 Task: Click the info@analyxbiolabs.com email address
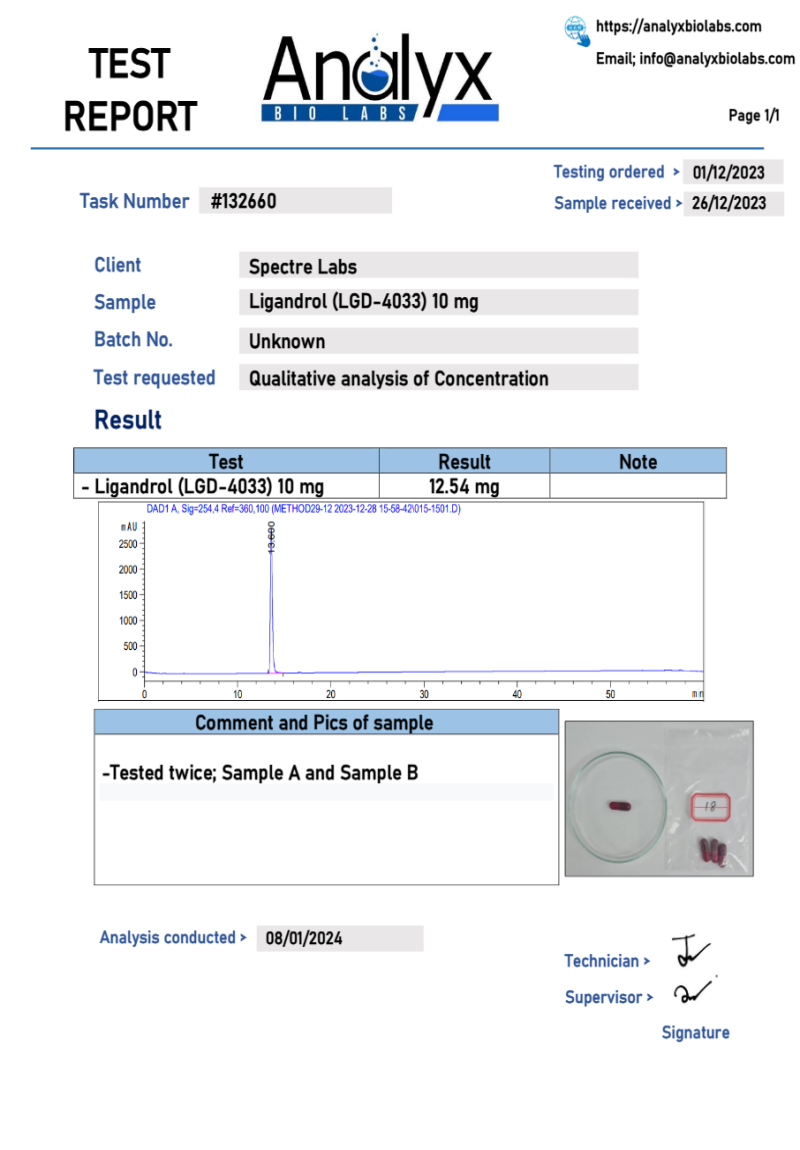pyautogui.click(x=716, y=59)
